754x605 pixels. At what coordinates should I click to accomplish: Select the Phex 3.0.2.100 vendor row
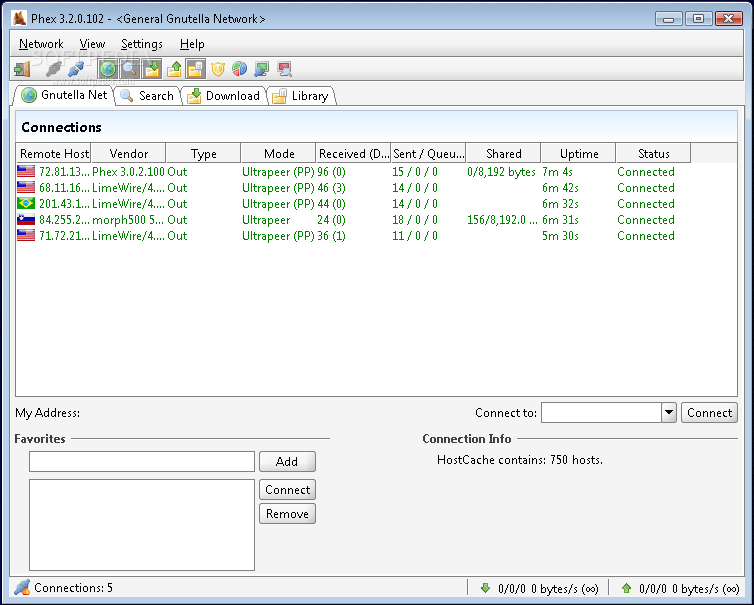point(128,172)
